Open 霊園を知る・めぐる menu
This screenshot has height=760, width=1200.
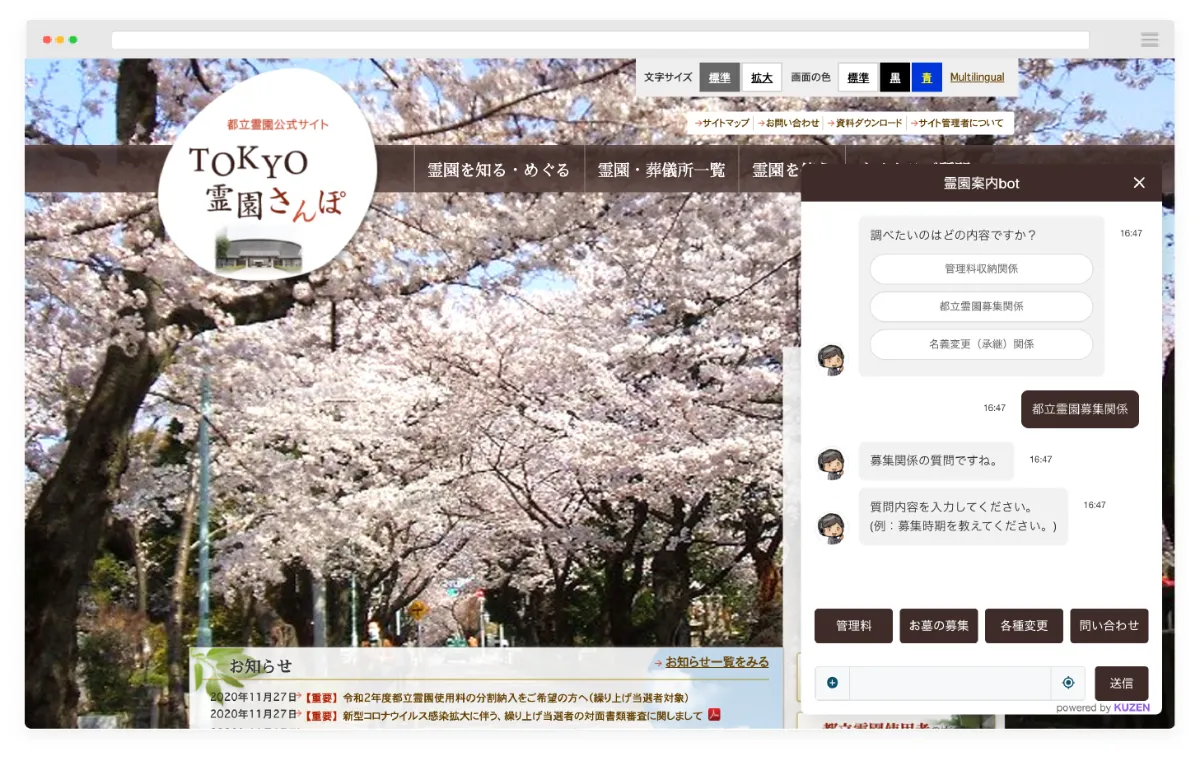498,169
